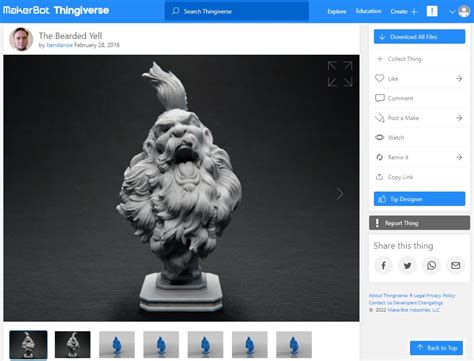Click the plus icon beside Collect Thing

[380, 59]
